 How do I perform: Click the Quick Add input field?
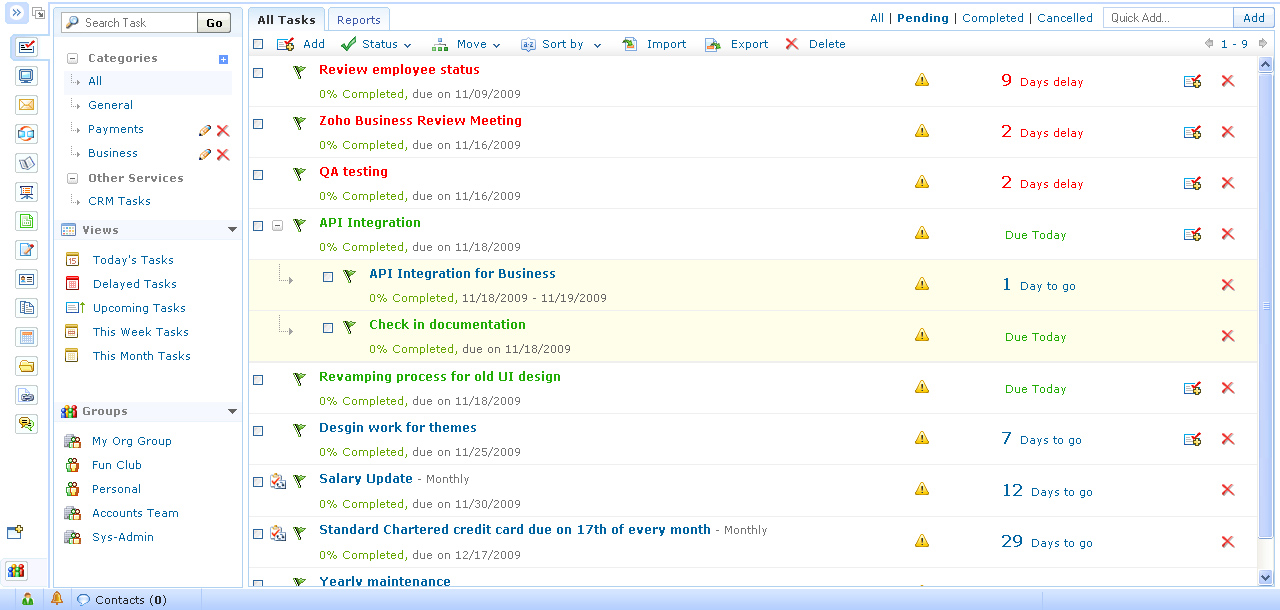[1167, 18]
